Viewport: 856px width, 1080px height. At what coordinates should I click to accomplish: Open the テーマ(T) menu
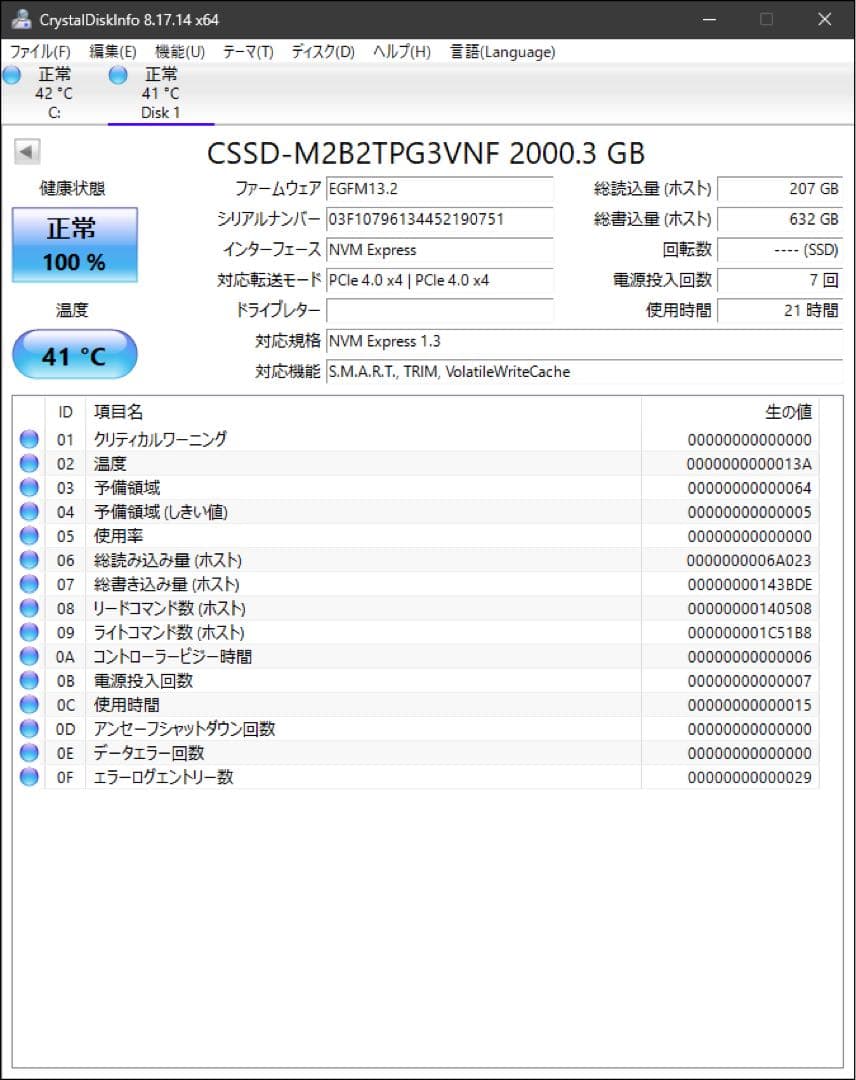pos(248,52)
